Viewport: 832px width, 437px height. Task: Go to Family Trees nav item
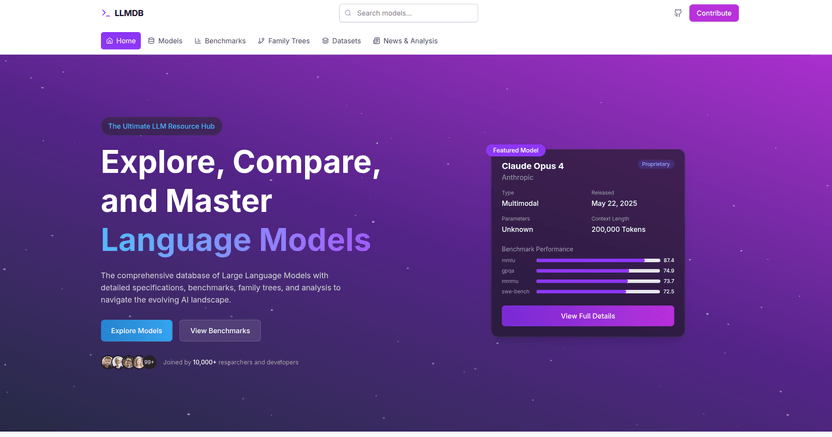[283, 41]
